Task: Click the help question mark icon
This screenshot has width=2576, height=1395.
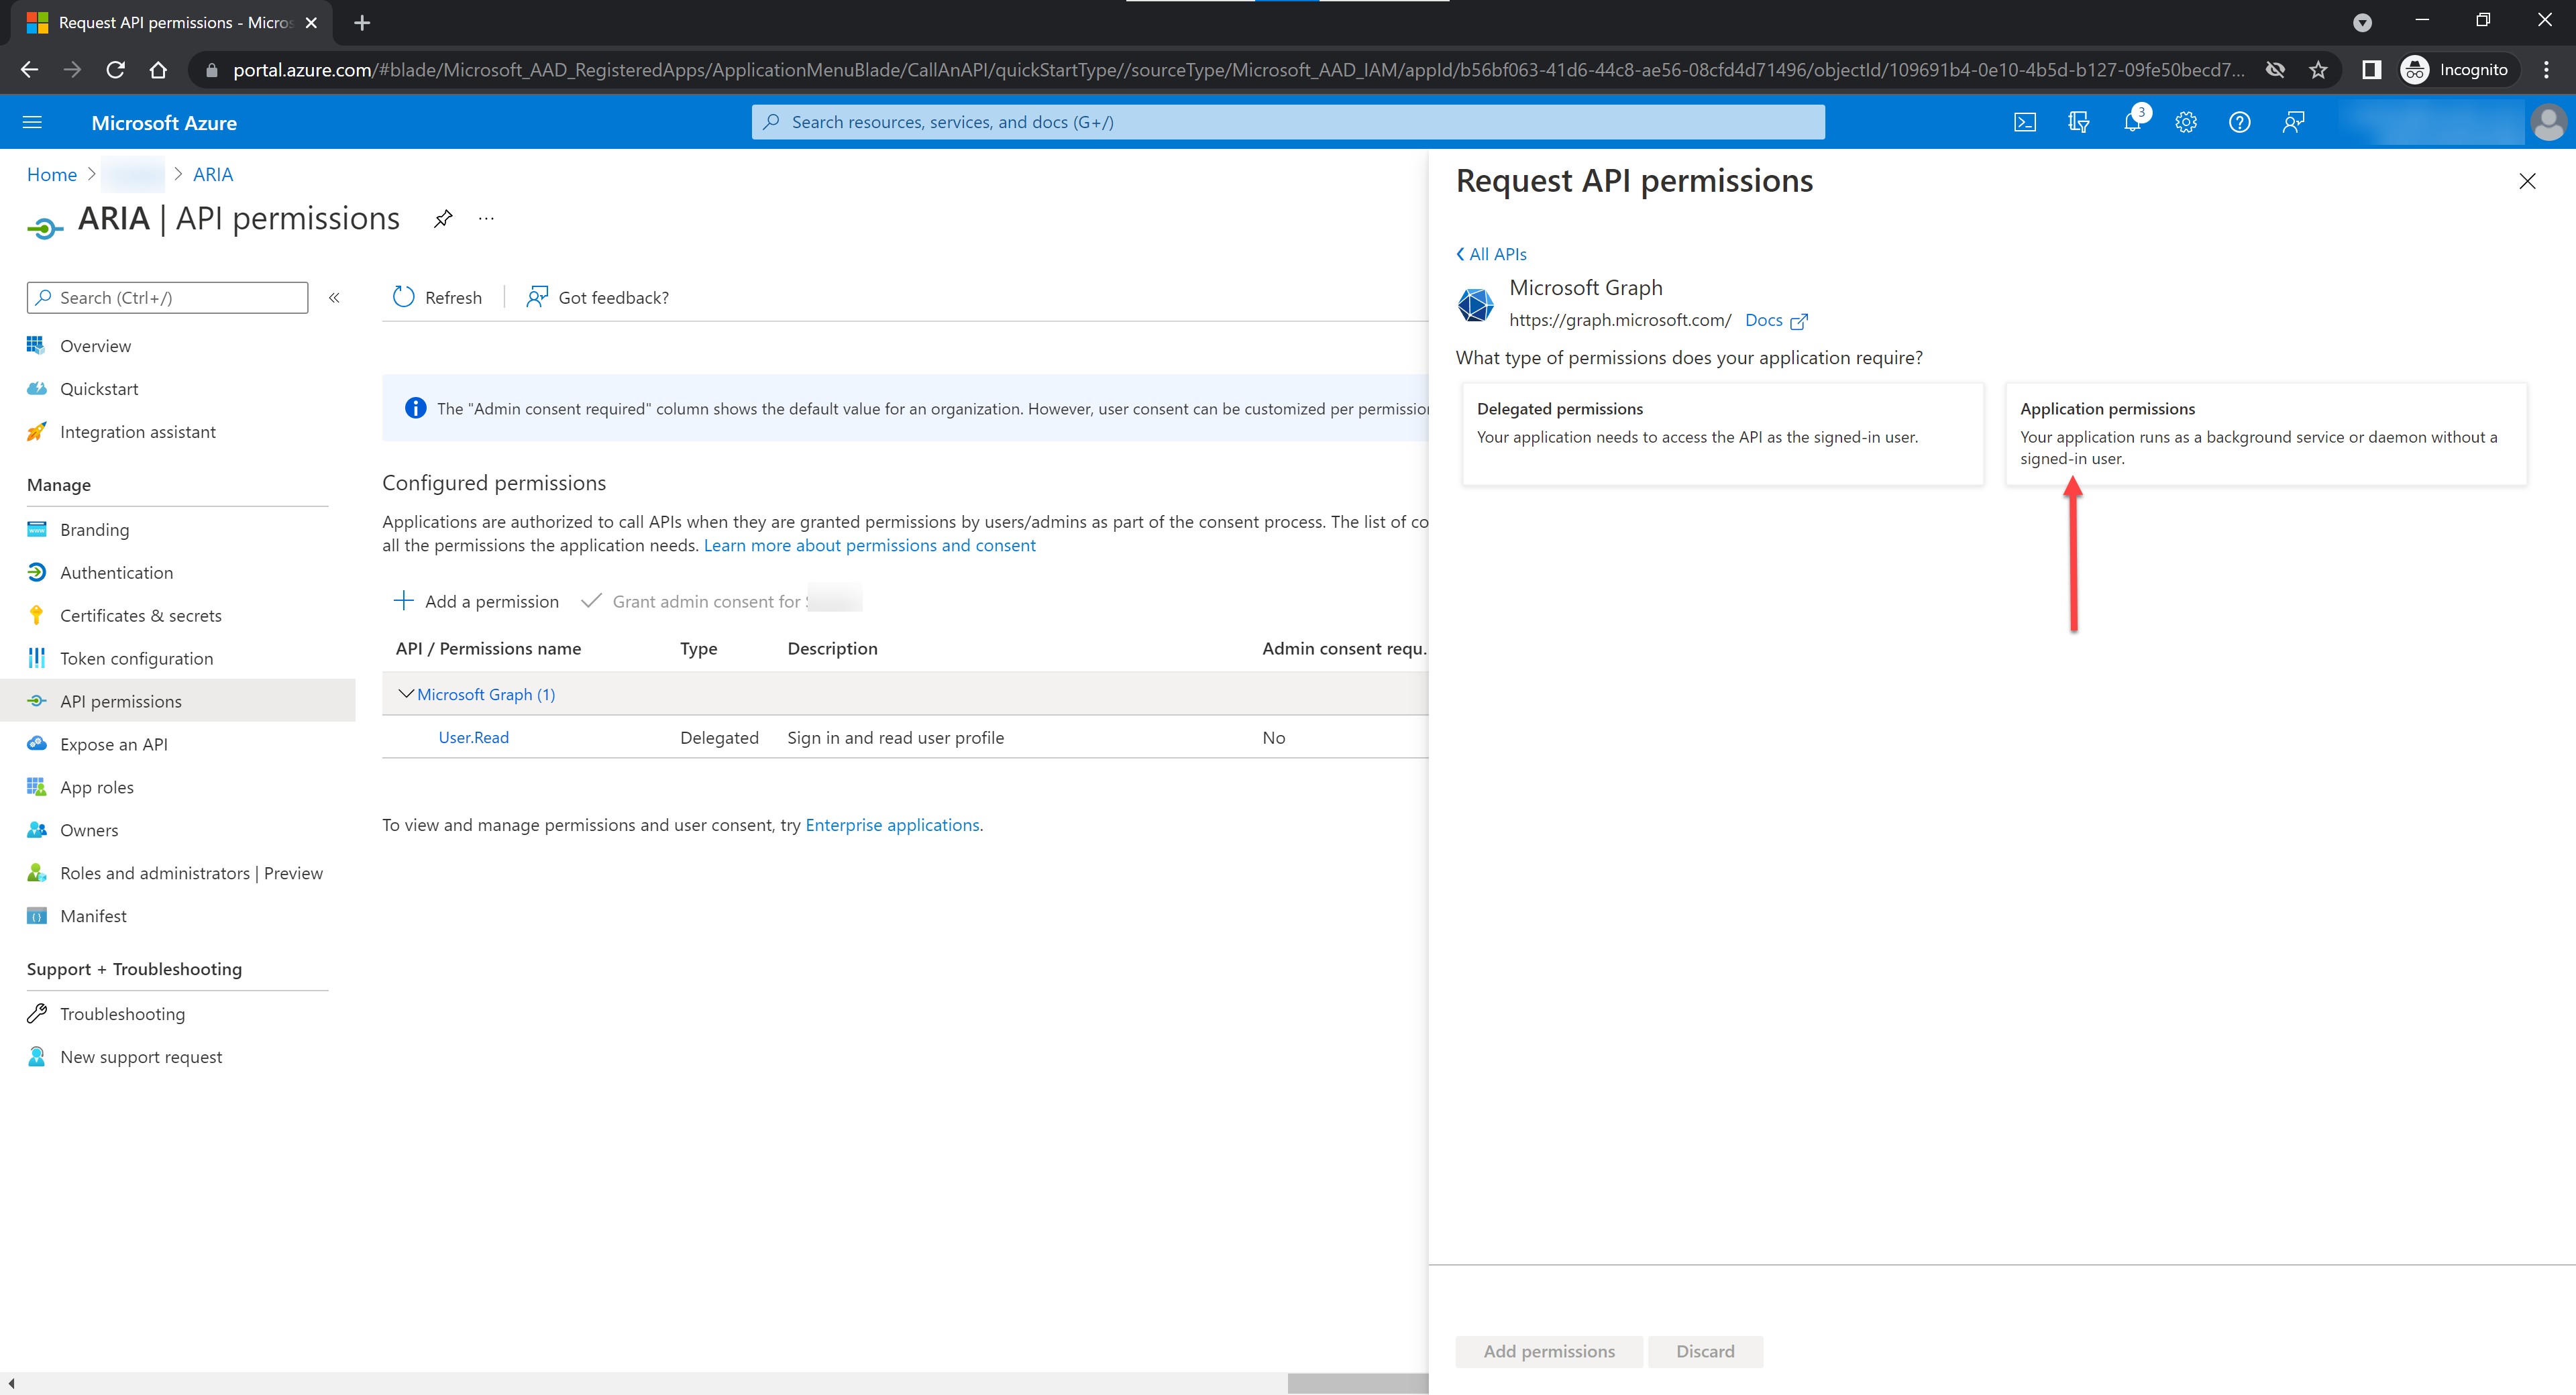Action: (2240, 122)
